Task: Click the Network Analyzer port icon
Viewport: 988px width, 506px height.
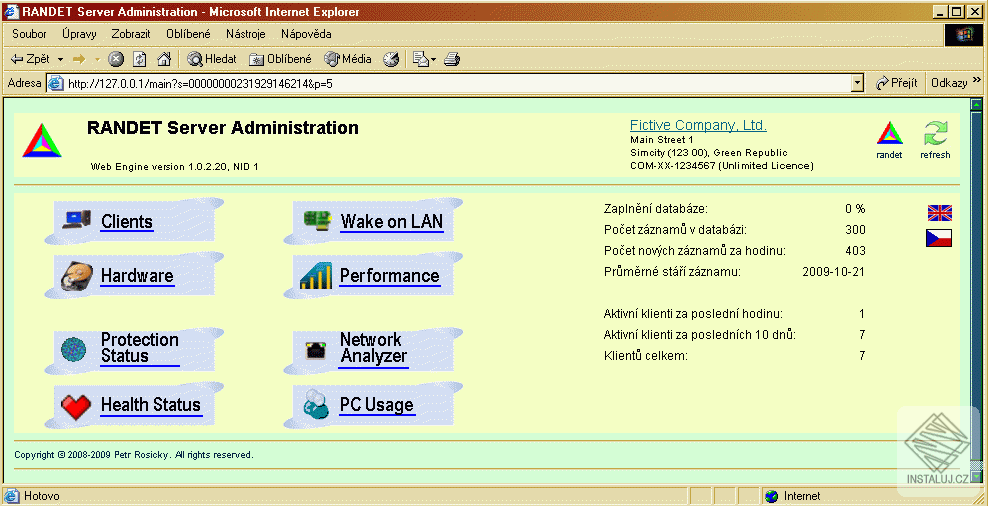Action: tap(315, 350)
